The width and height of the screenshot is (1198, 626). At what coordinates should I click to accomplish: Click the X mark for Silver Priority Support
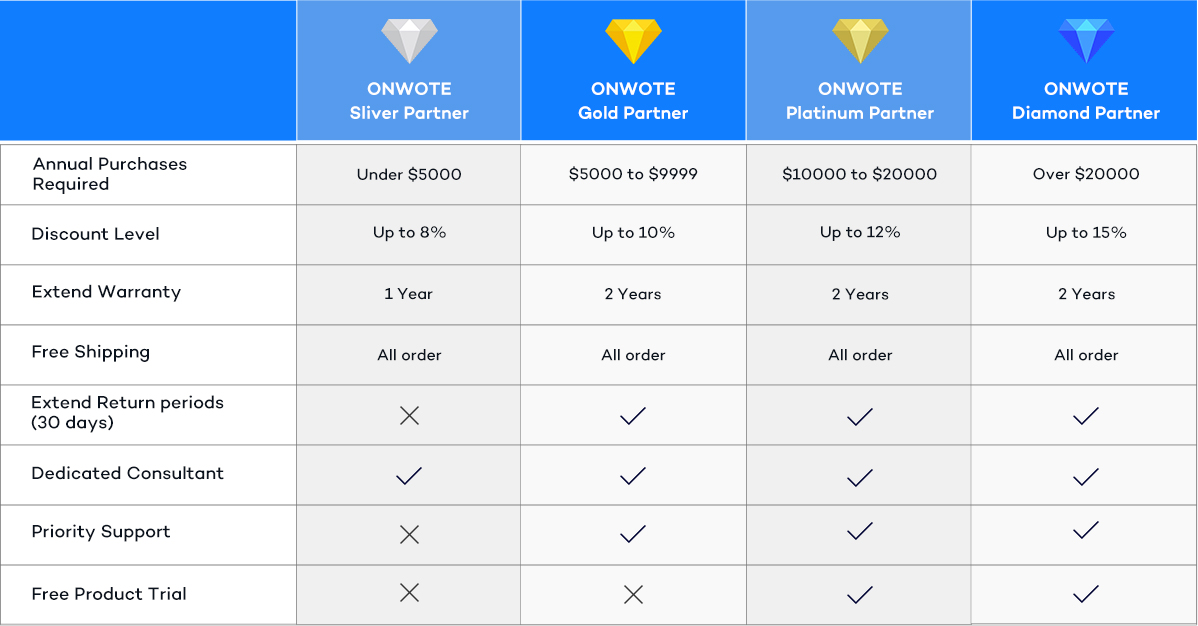coord(409,535)
